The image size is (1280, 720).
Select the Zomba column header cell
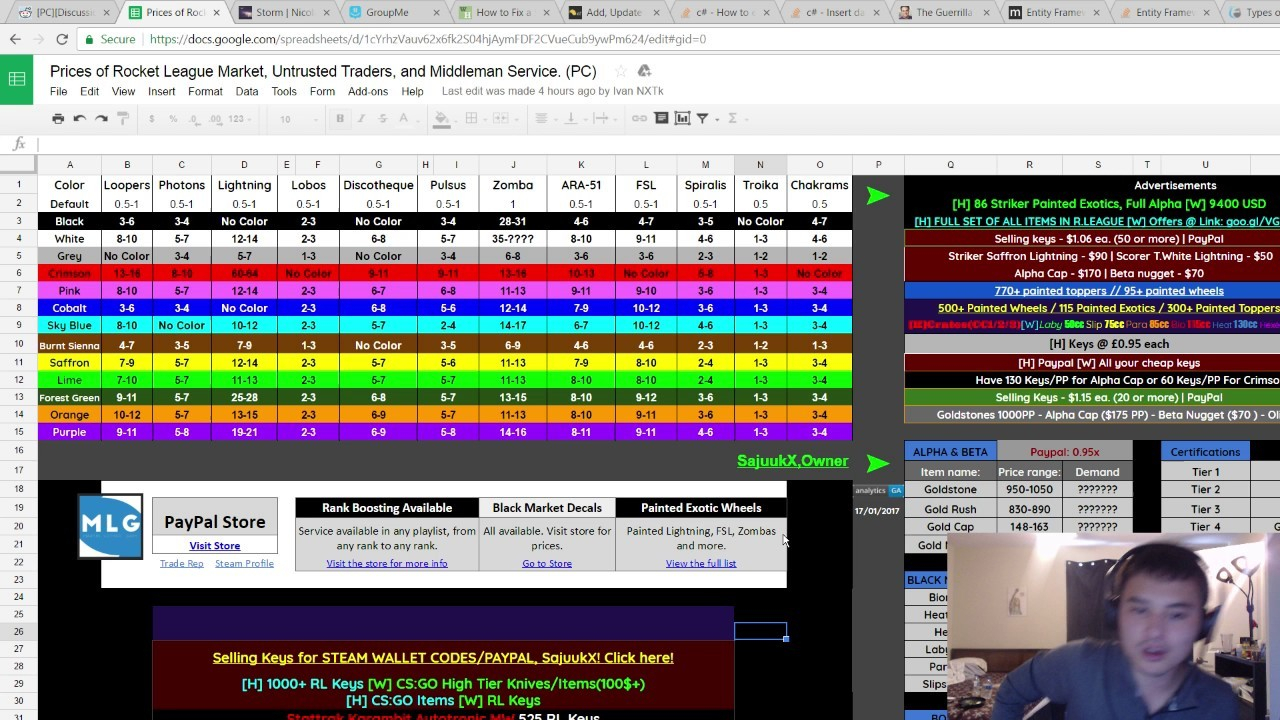[513, 185]
